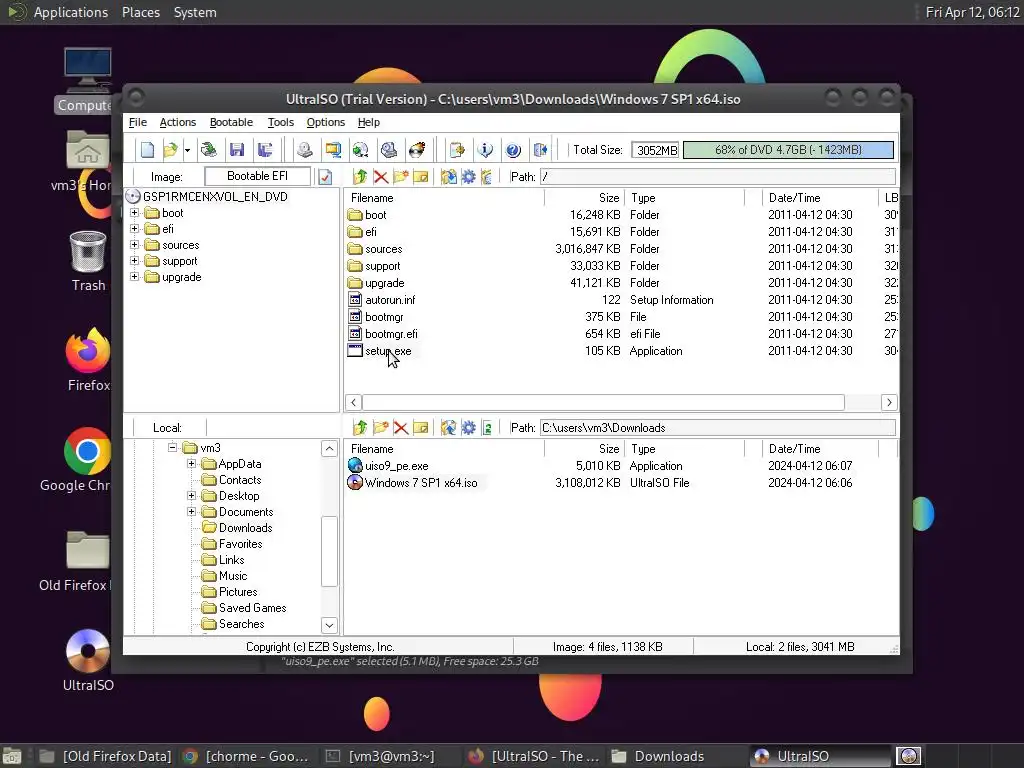
Task: Click the Open CD/DVD toolbar icon
Action: (209, 150)
